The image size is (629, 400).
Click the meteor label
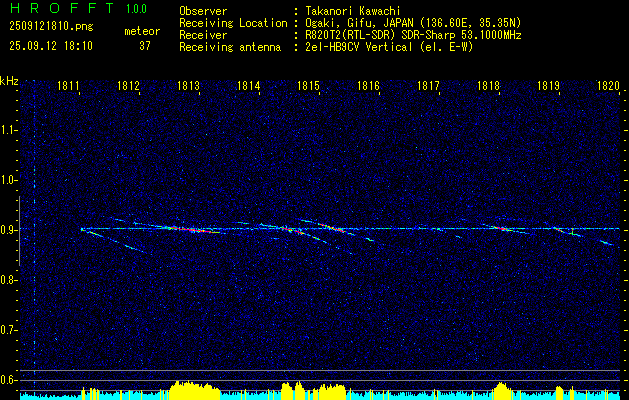pyautogui.click(x=142, y=31)
